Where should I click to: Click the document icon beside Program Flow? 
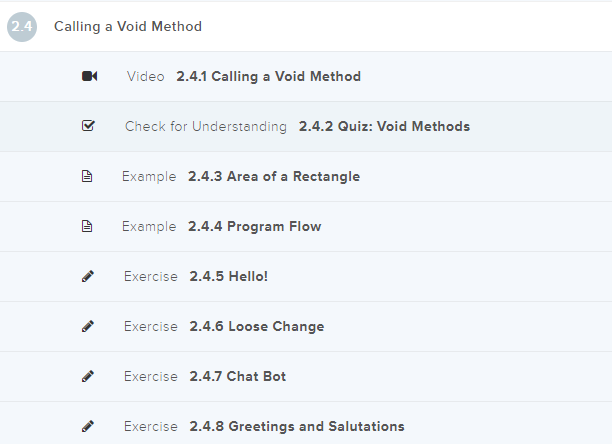[87, 226]
